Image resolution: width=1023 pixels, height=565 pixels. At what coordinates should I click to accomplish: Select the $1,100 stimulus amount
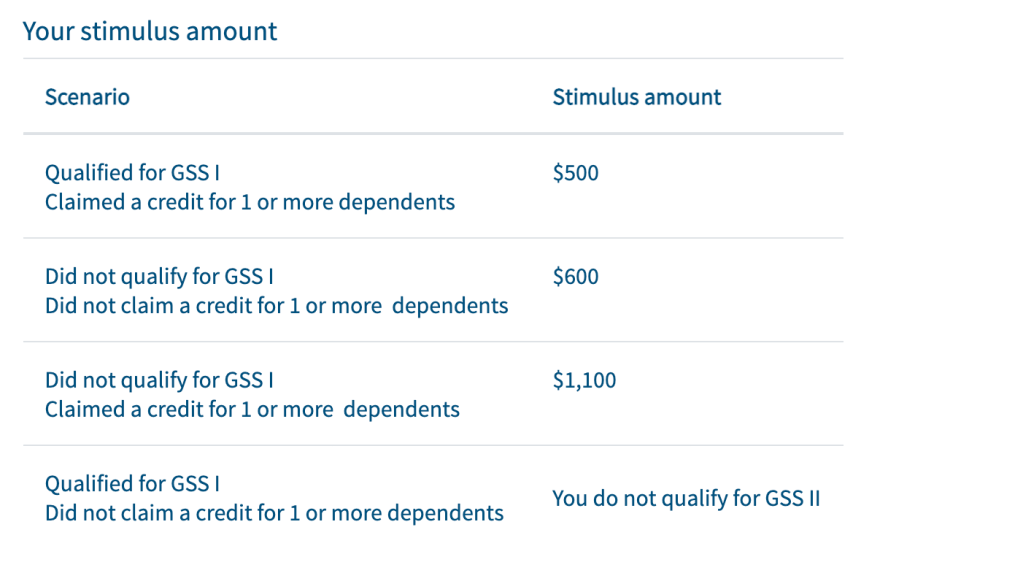coord(585,380)
